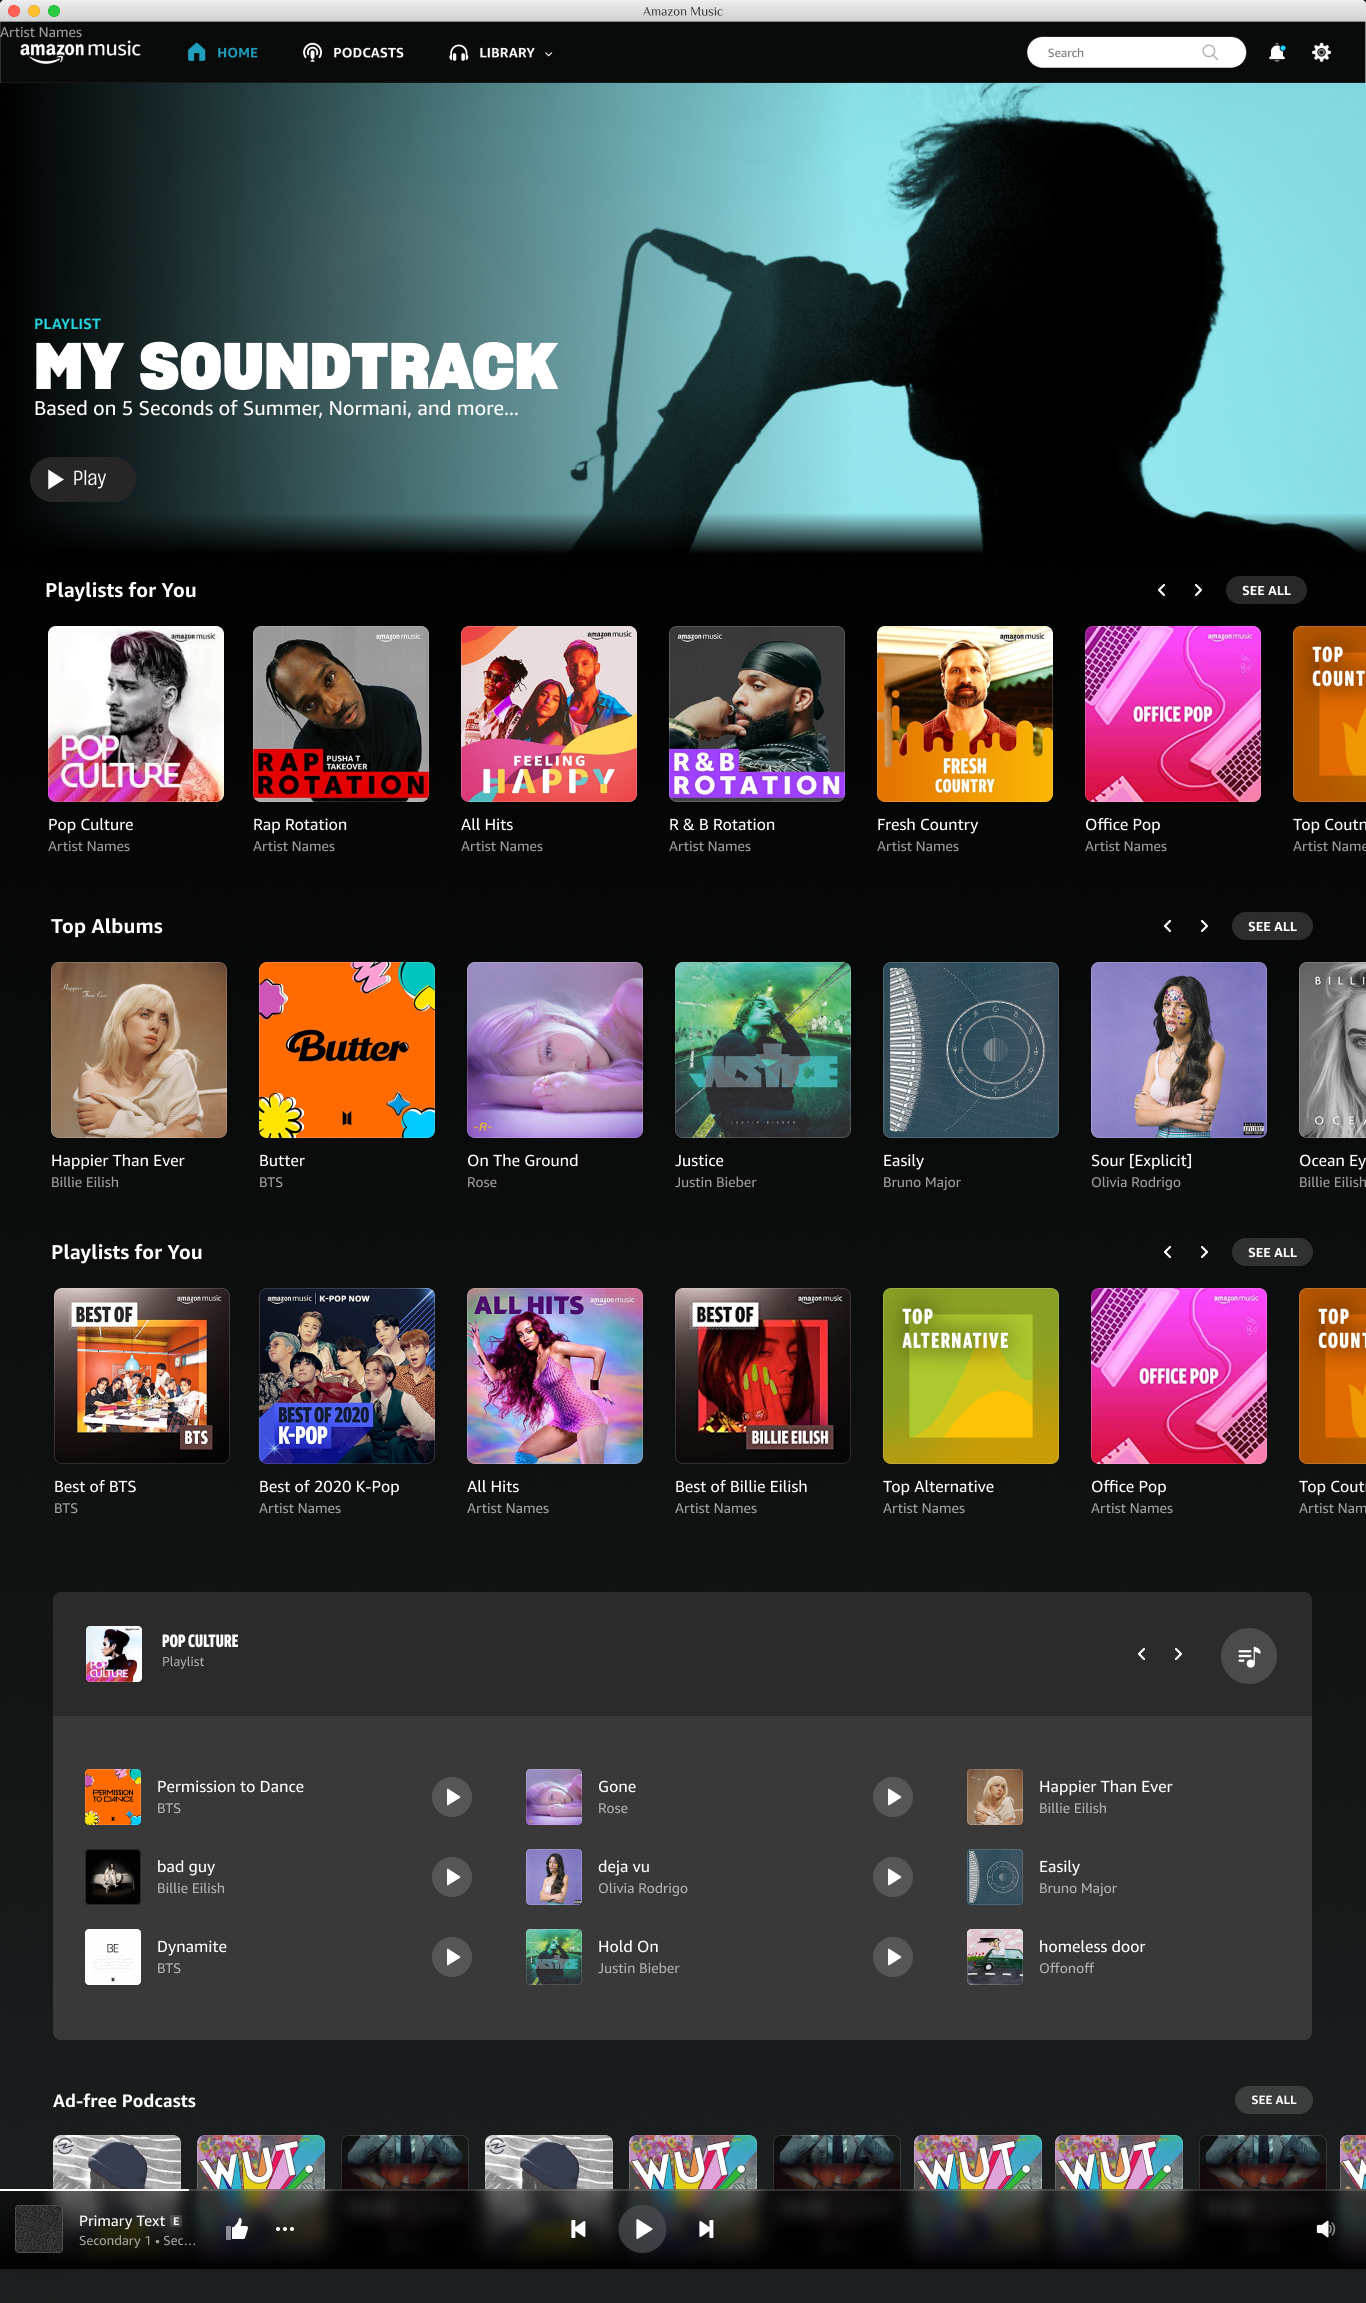Go to the Home tab
The height and width of the screenshot is (2303, 1366).
(223, 53)
